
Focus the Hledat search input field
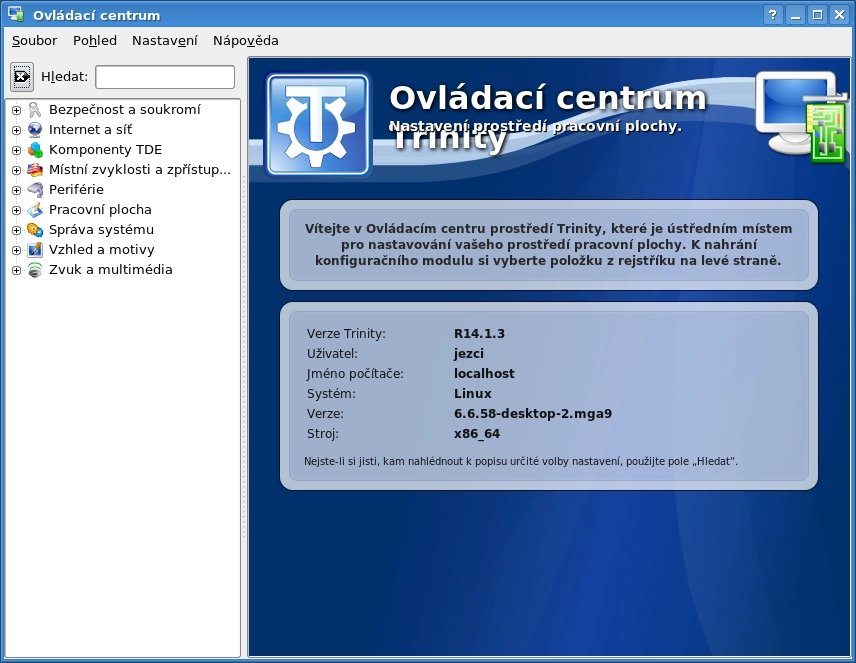click(165, 77)
